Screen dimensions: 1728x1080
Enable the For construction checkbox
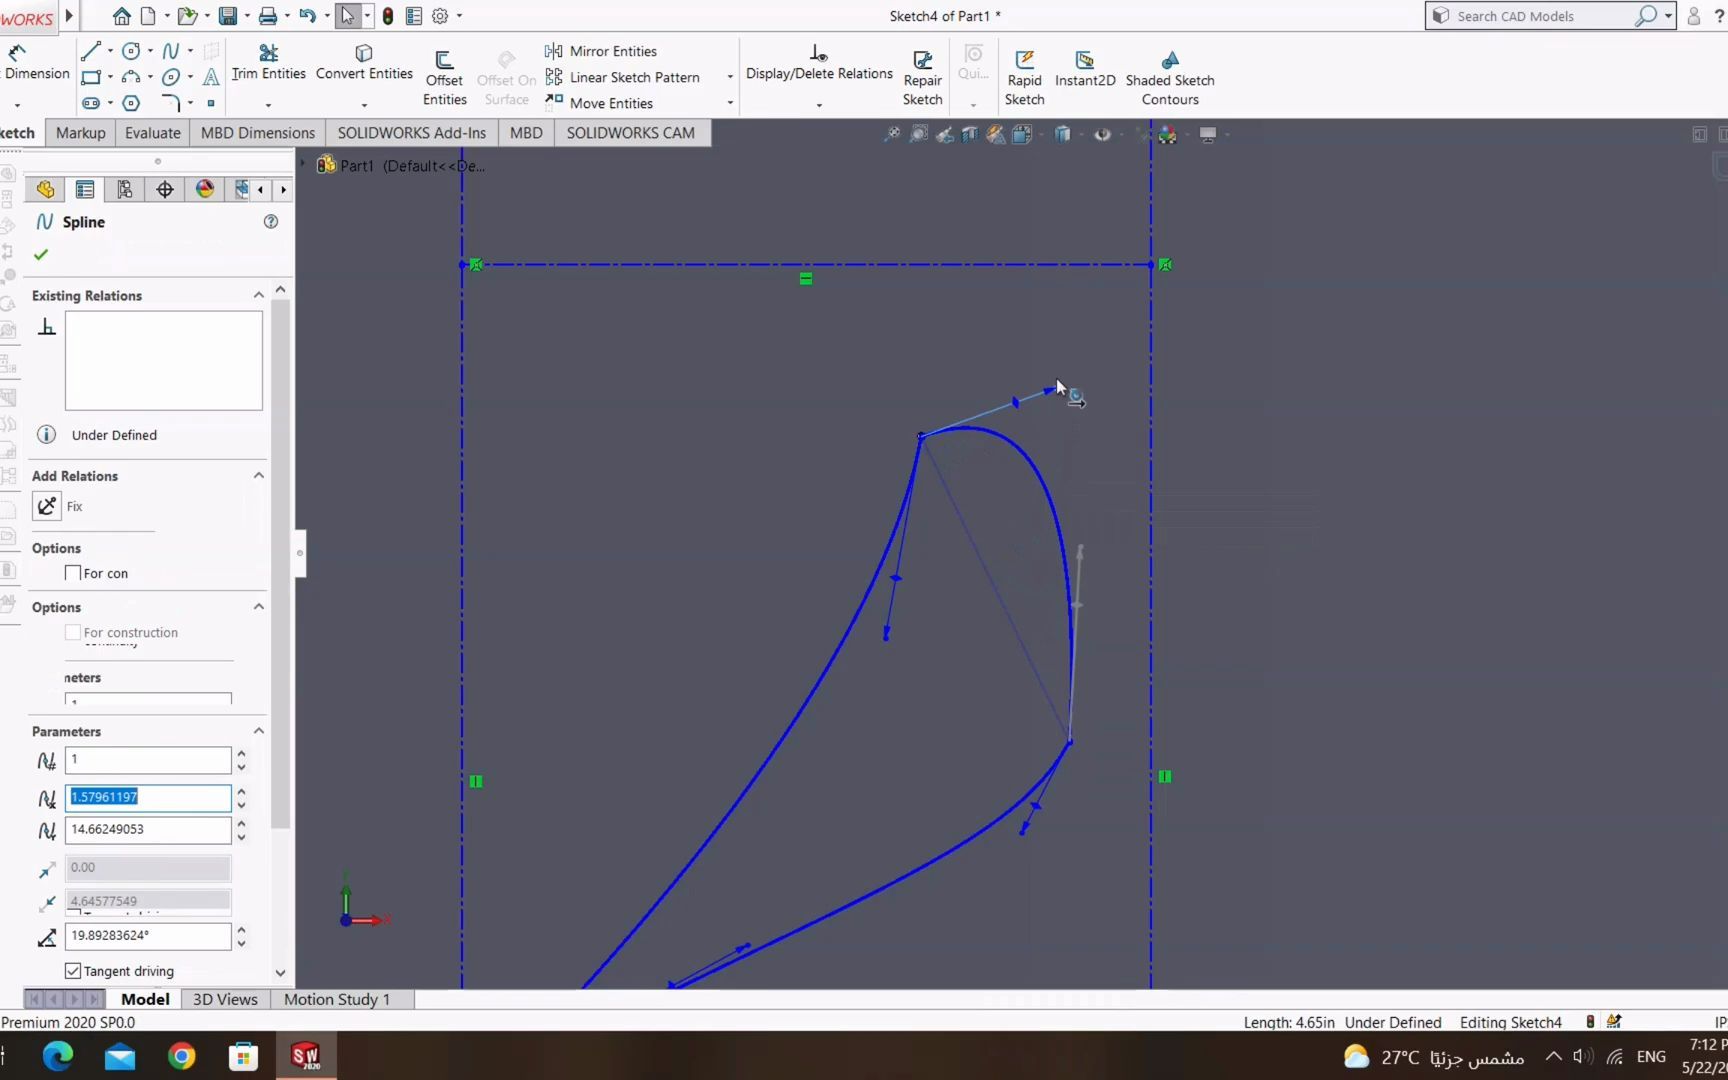72,631
